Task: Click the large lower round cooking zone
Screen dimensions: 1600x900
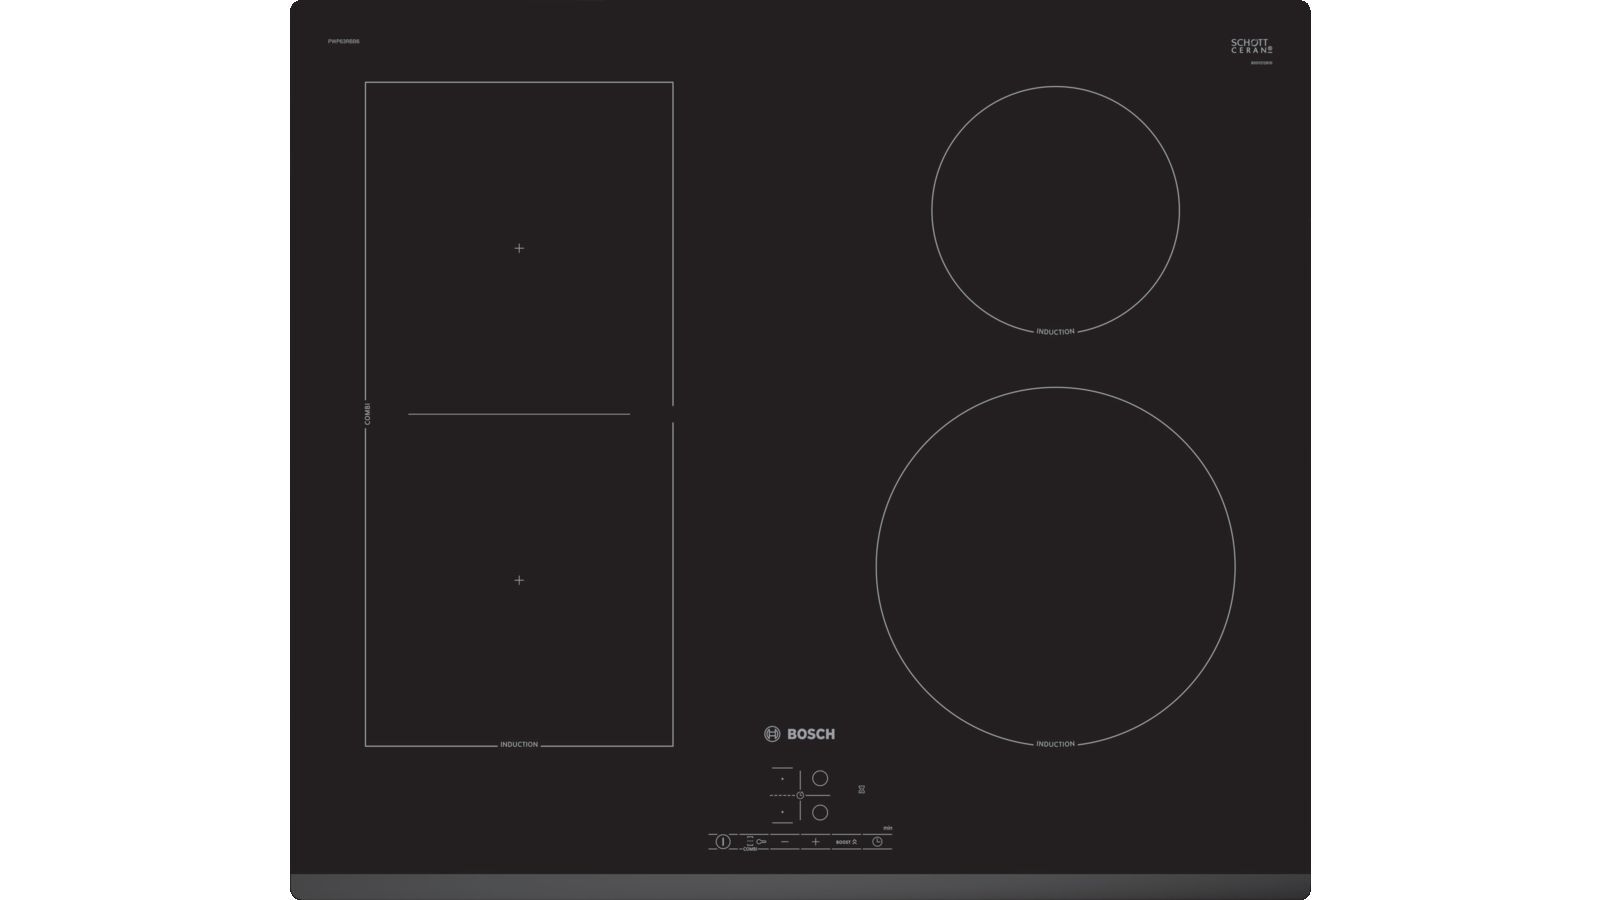Action: (1055, 567)
